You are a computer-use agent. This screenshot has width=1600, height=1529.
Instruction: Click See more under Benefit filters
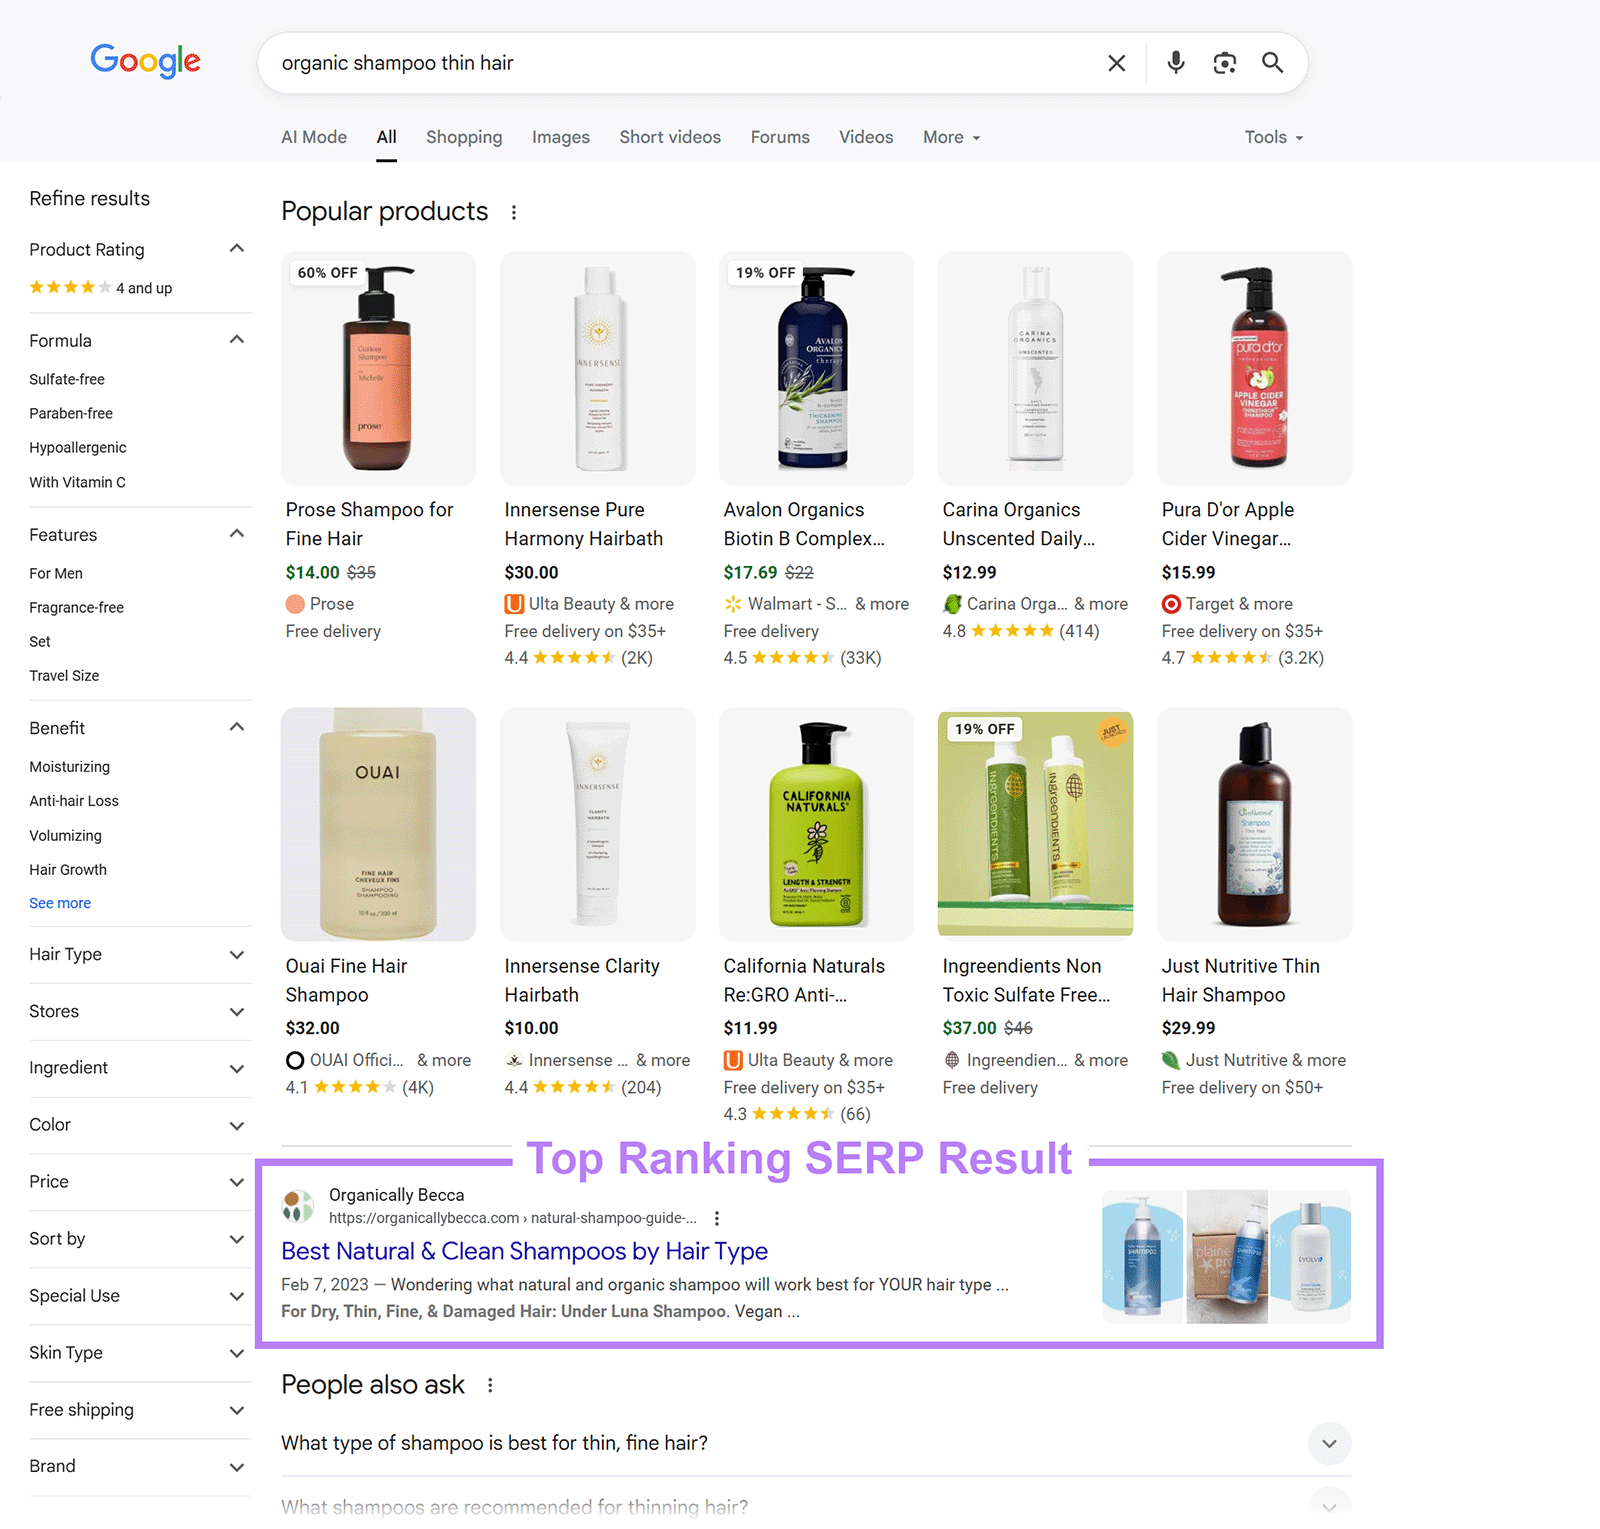point(60,902)
